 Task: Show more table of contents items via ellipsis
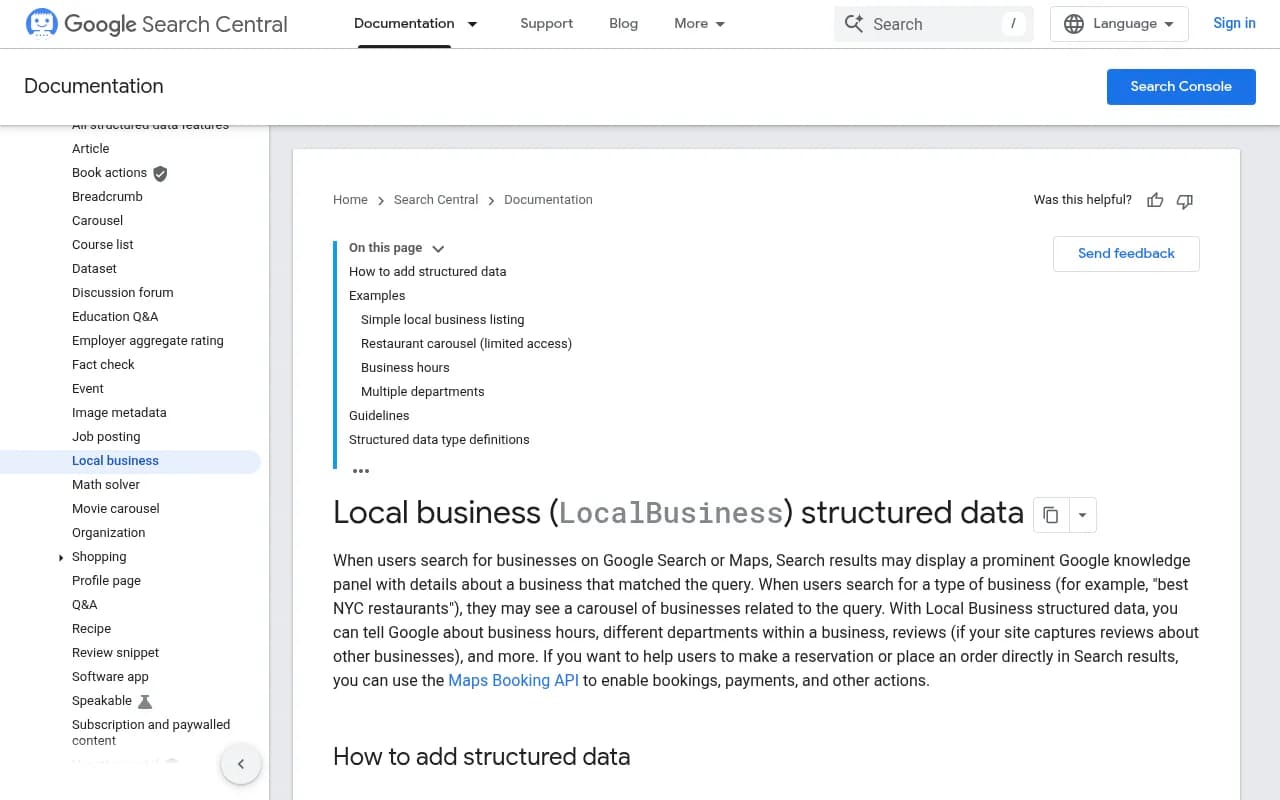(361, 470)
